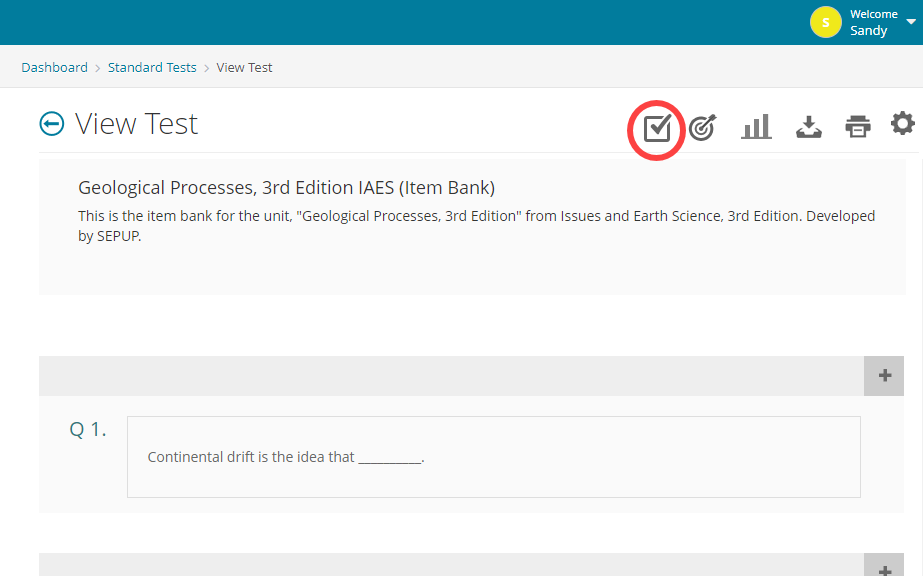
Task: Click the Geological Processes item bank title
Action: [x=286, y=188]
